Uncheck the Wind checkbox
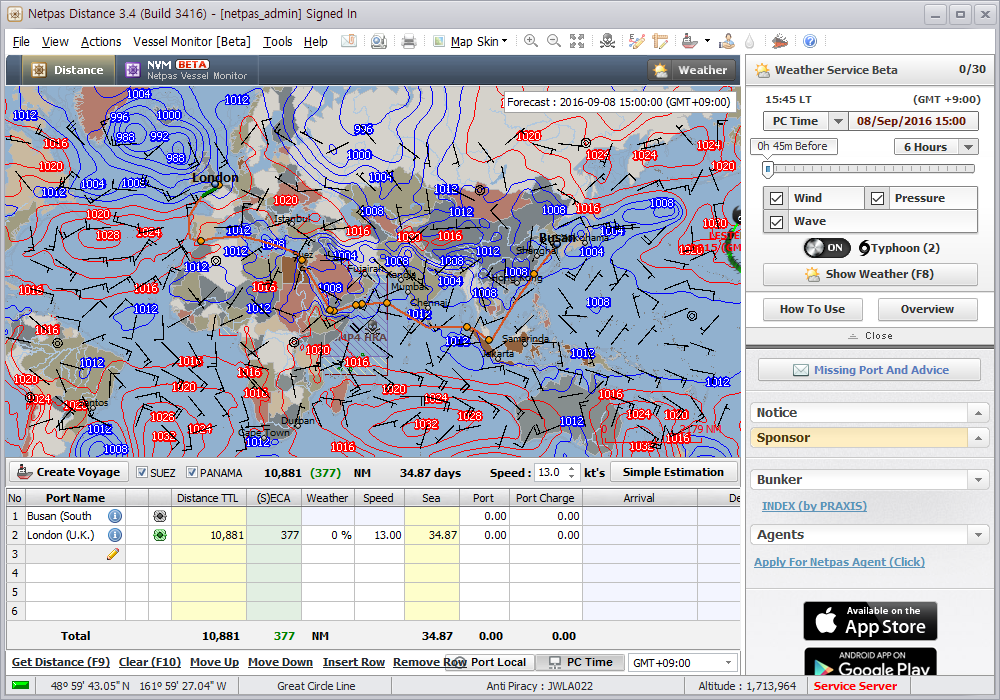1000x700 pixels. tap(776, 198)
